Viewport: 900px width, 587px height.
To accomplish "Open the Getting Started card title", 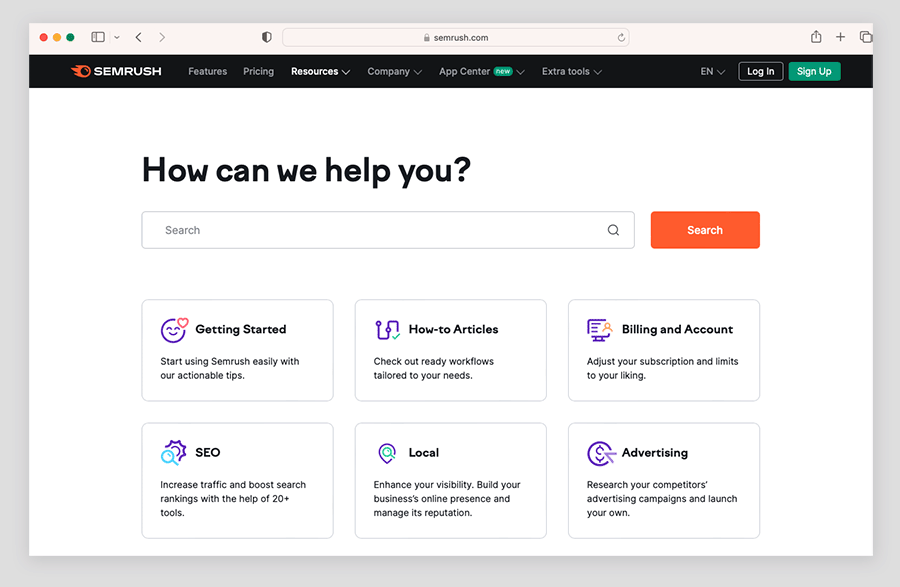I will click(x=240, y=329).
